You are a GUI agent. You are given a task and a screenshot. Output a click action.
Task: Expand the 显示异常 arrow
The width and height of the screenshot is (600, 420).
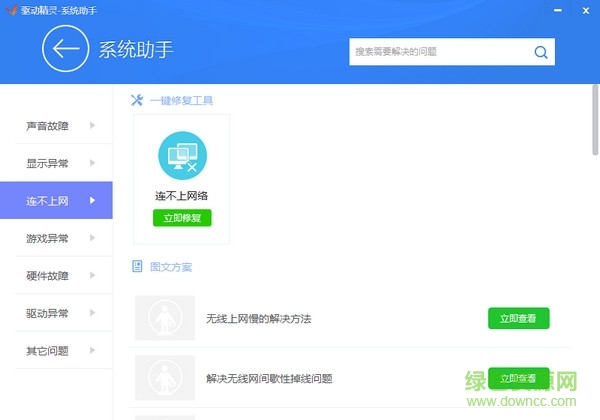point(92,163)
